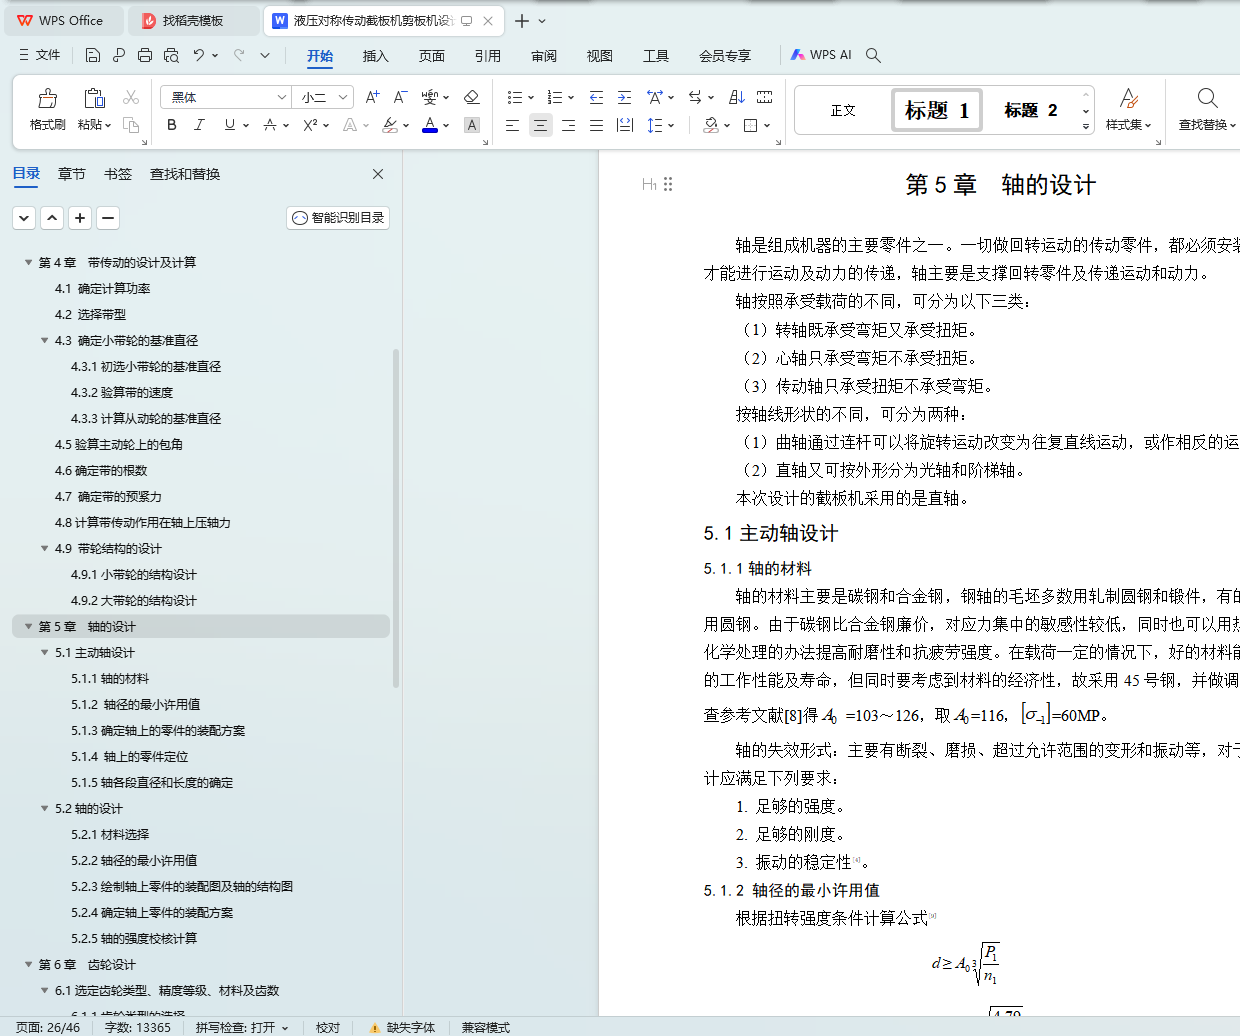Viewport: 1240px width, 1036px height.
Task: Toggle Bold formatting
Action: pyautogui.click(x=172, y=125)
